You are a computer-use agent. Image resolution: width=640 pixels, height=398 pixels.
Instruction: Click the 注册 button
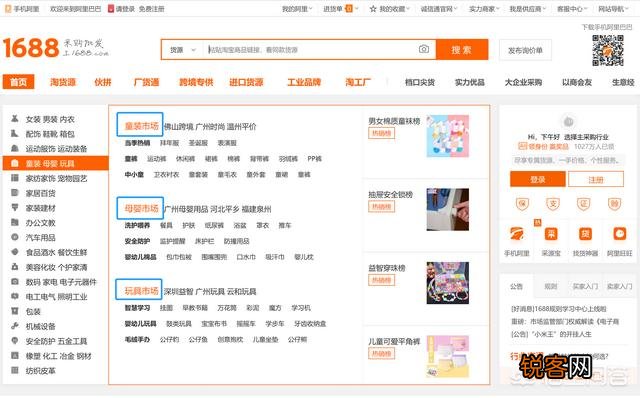pyautogui.click(x=596, y=179)
